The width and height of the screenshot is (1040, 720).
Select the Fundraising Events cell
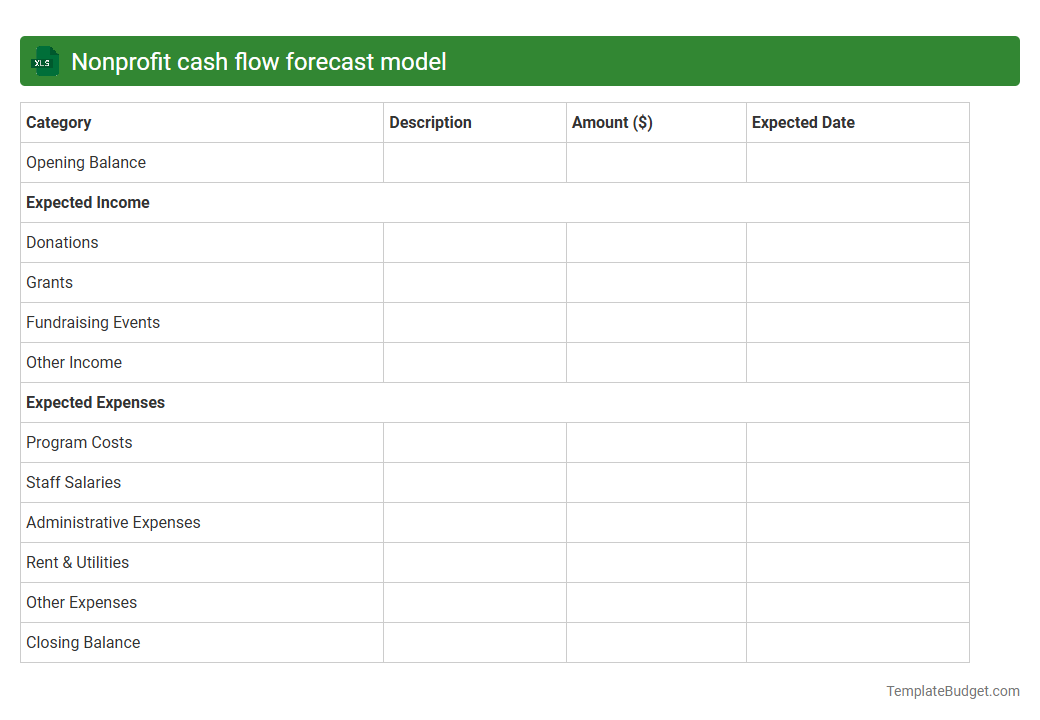pyautogui.click(x=93, y=322)
